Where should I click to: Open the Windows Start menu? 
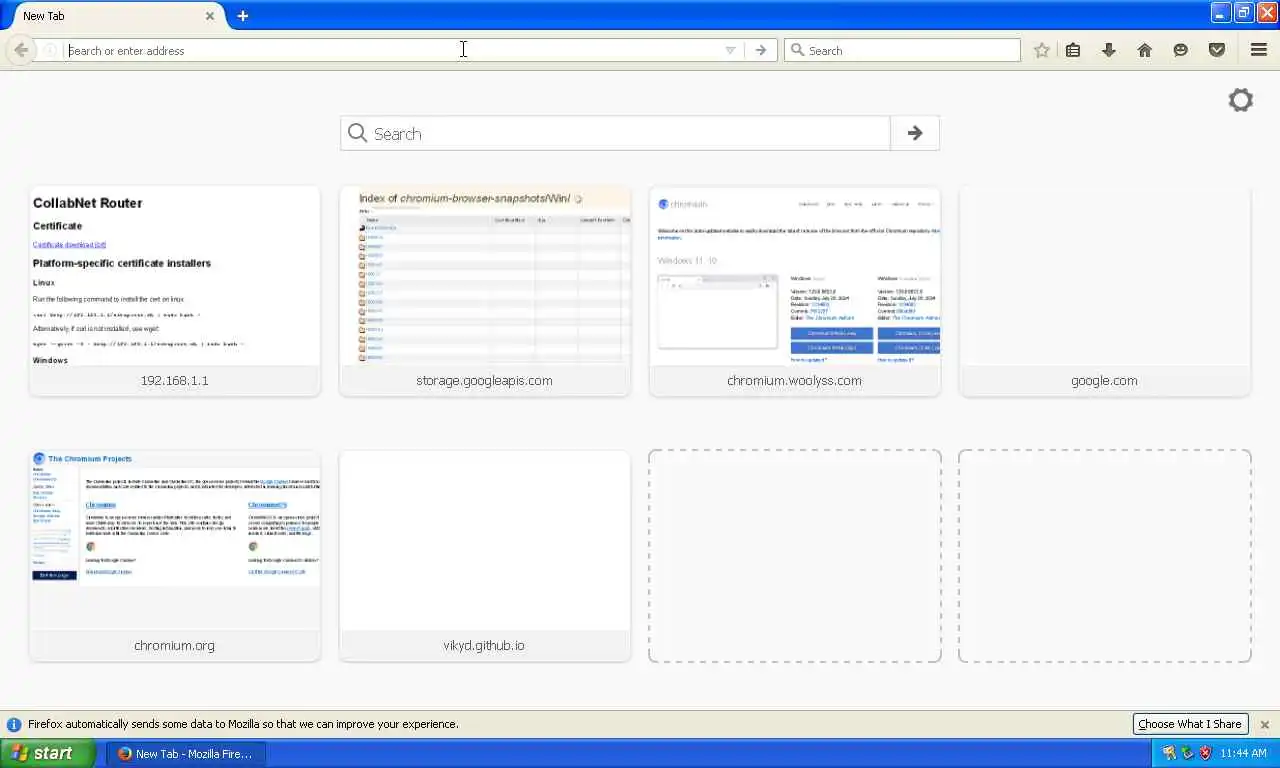[48, 753]
